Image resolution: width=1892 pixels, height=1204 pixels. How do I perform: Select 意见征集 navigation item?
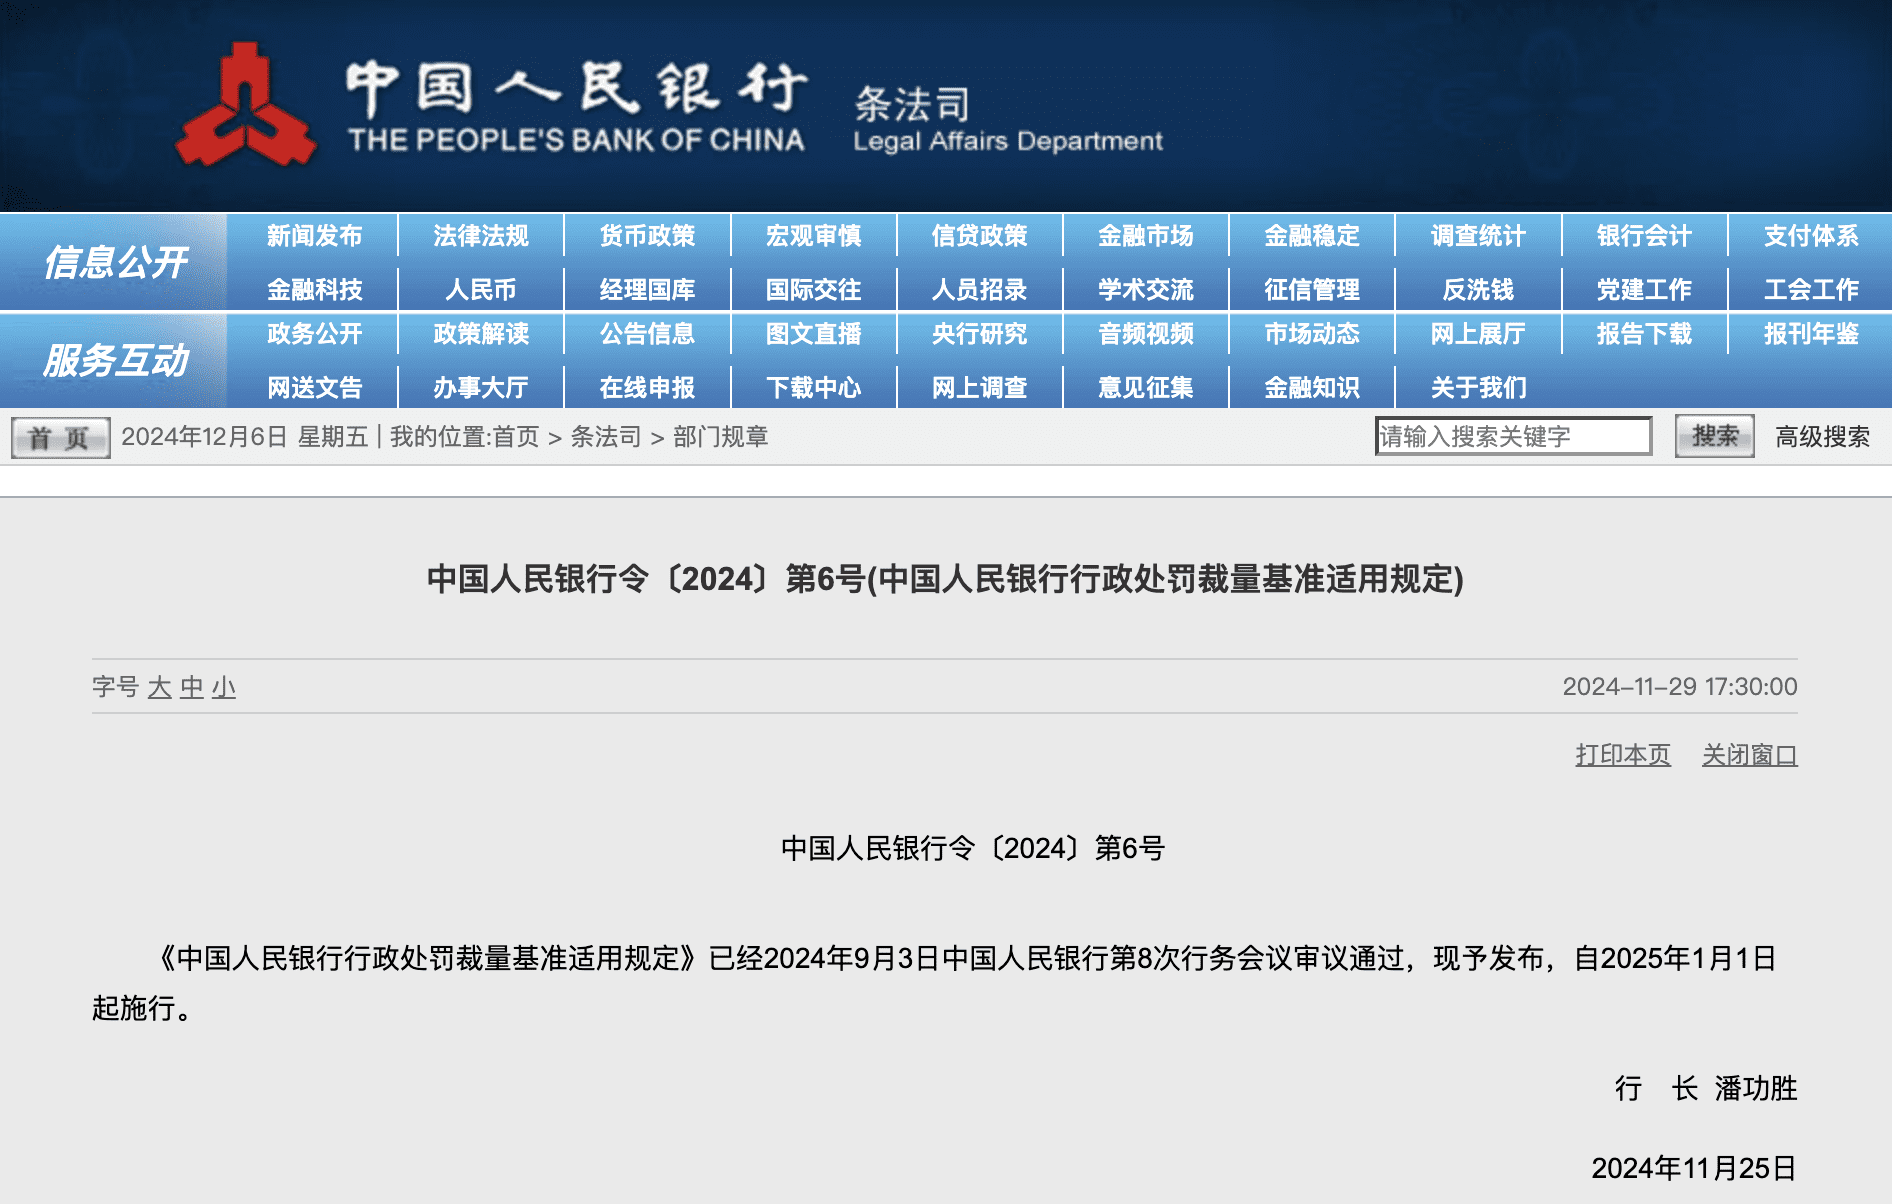(1146, 388)
